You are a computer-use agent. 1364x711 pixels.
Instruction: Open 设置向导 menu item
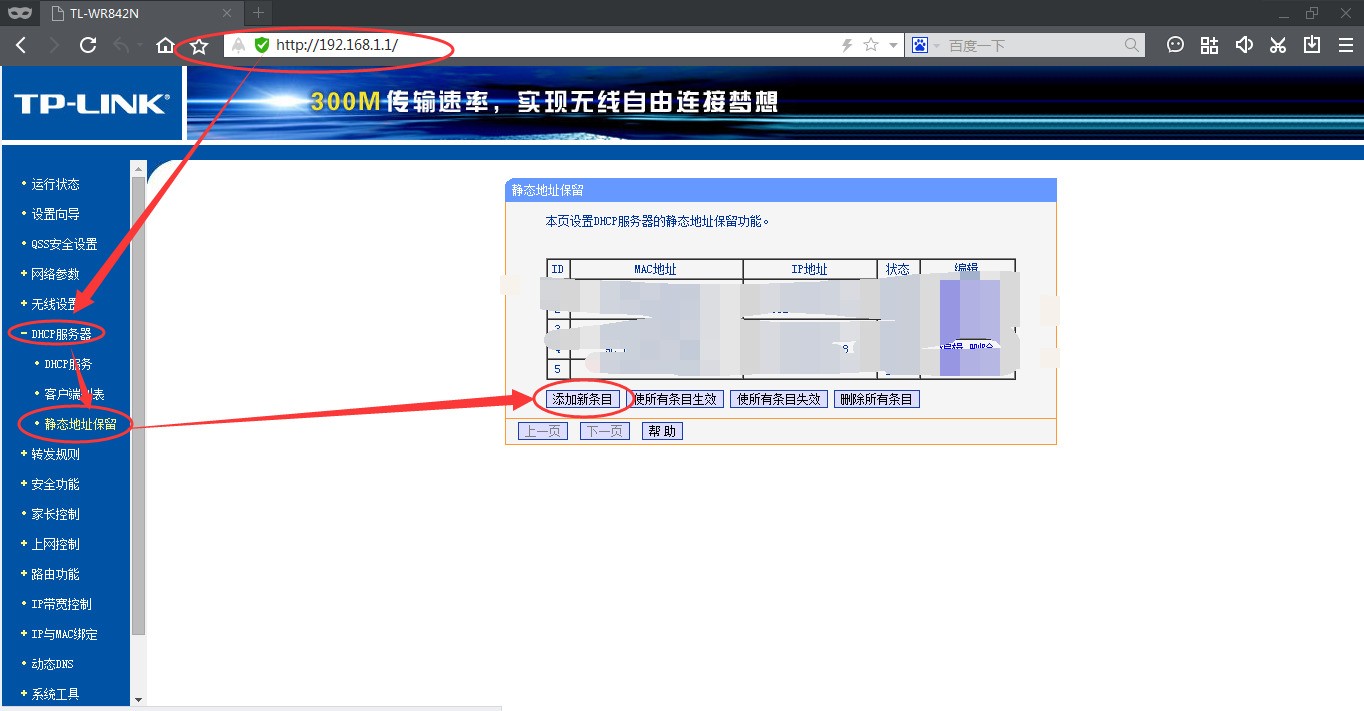(x=55, y=214)
